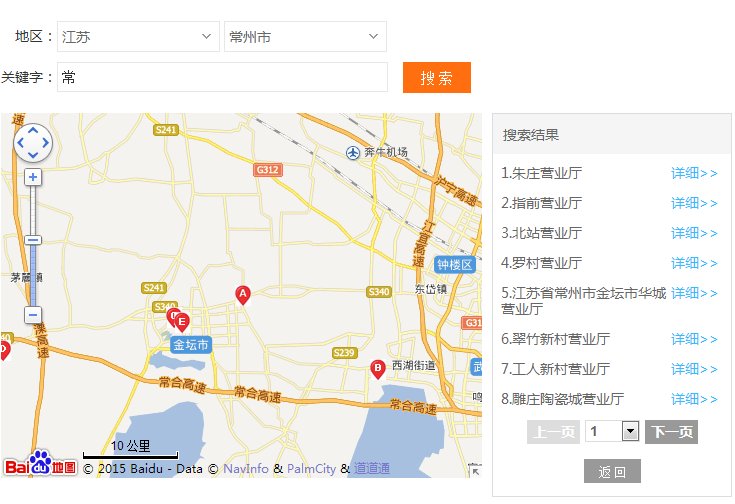
Task: Click the NavInfo attribution link
Action: click(246, 468)
